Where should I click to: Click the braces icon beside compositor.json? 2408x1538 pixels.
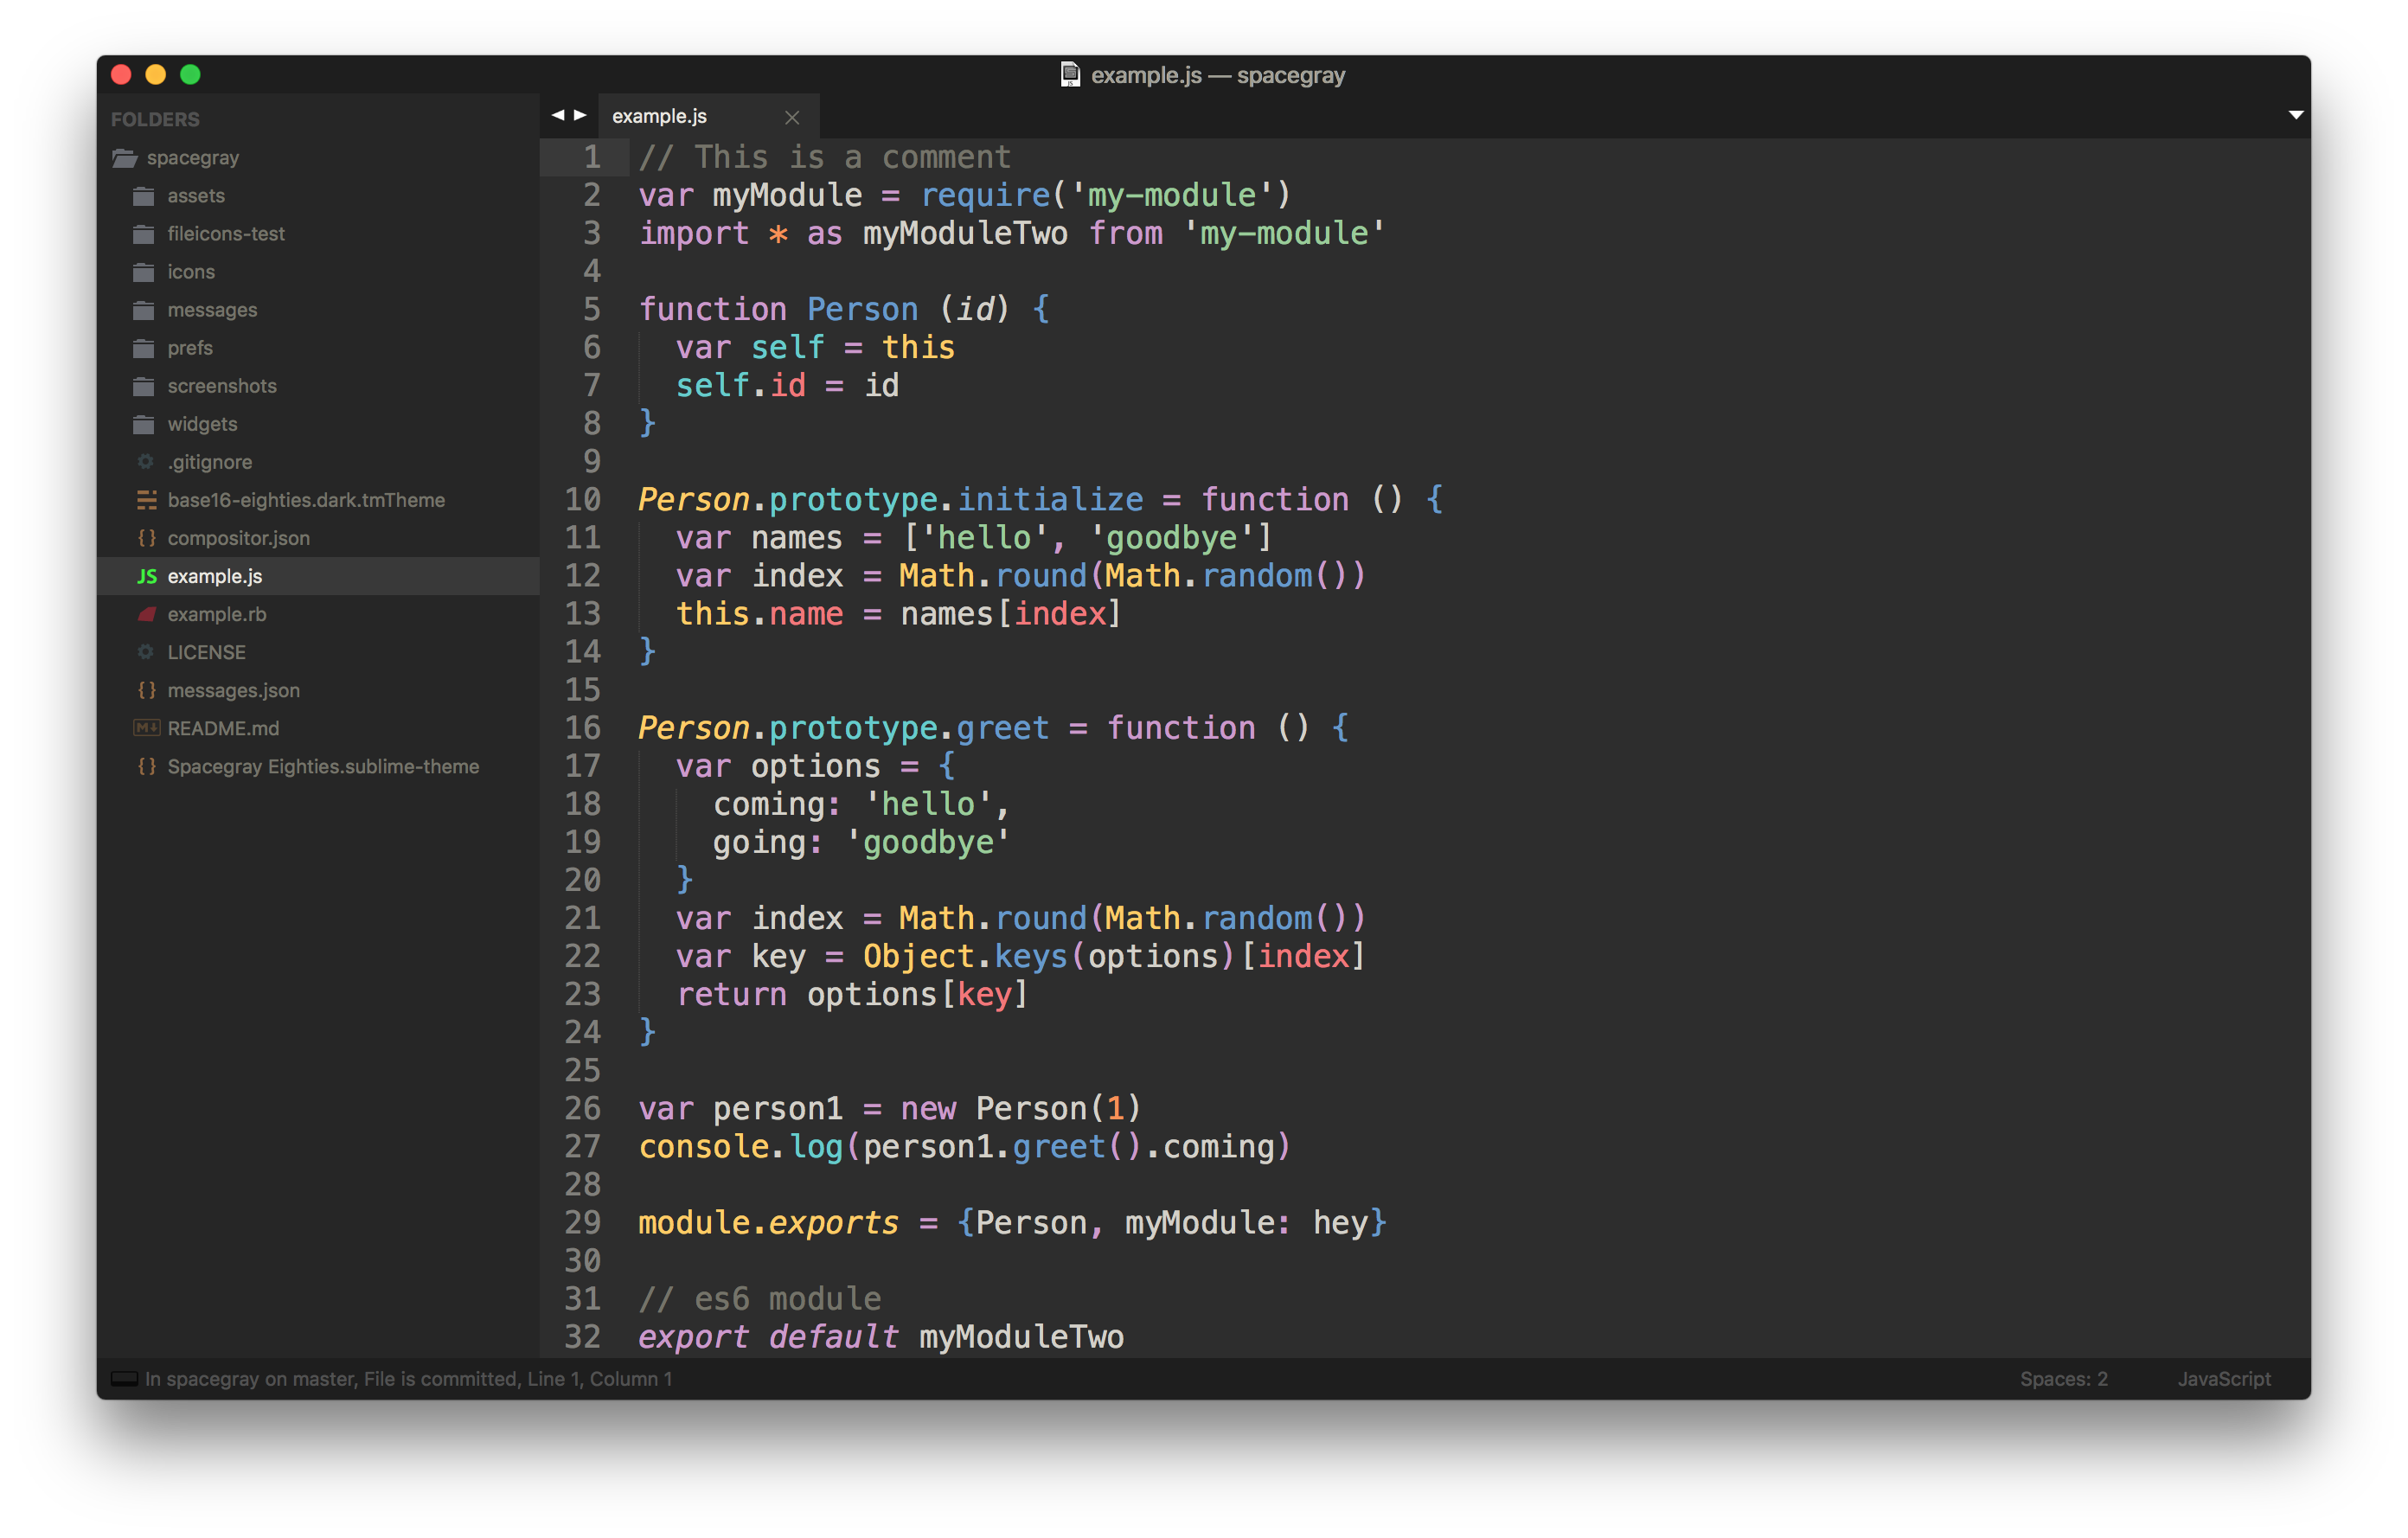(x=147, y=538)
